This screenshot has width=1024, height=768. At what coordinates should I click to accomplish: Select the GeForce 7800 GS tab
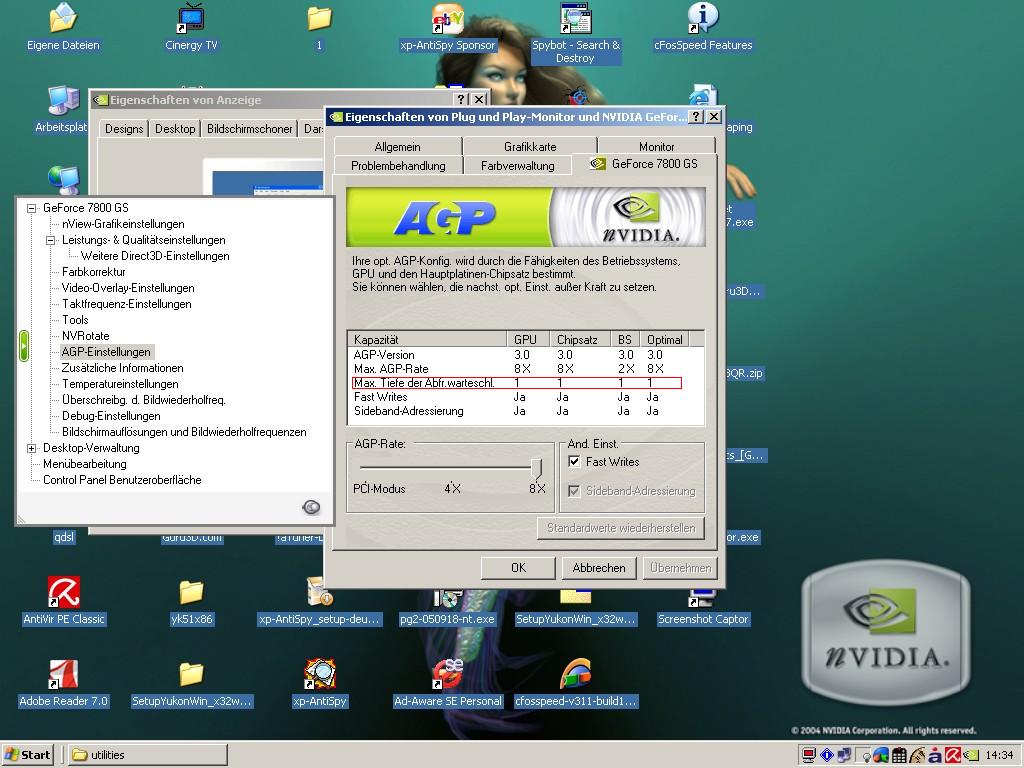pyautogui.click(x=645, y=164)
